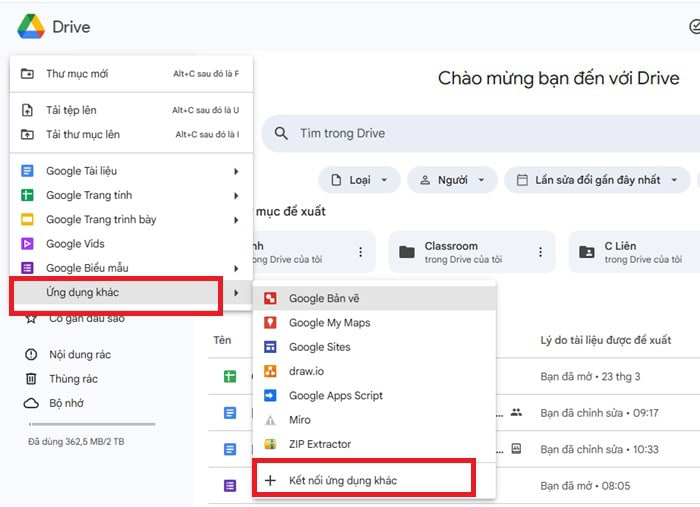700x507 pixels.
Task: Open the Lần sửa đổi gần đây nhất dropdown
Action: point(597,180)
